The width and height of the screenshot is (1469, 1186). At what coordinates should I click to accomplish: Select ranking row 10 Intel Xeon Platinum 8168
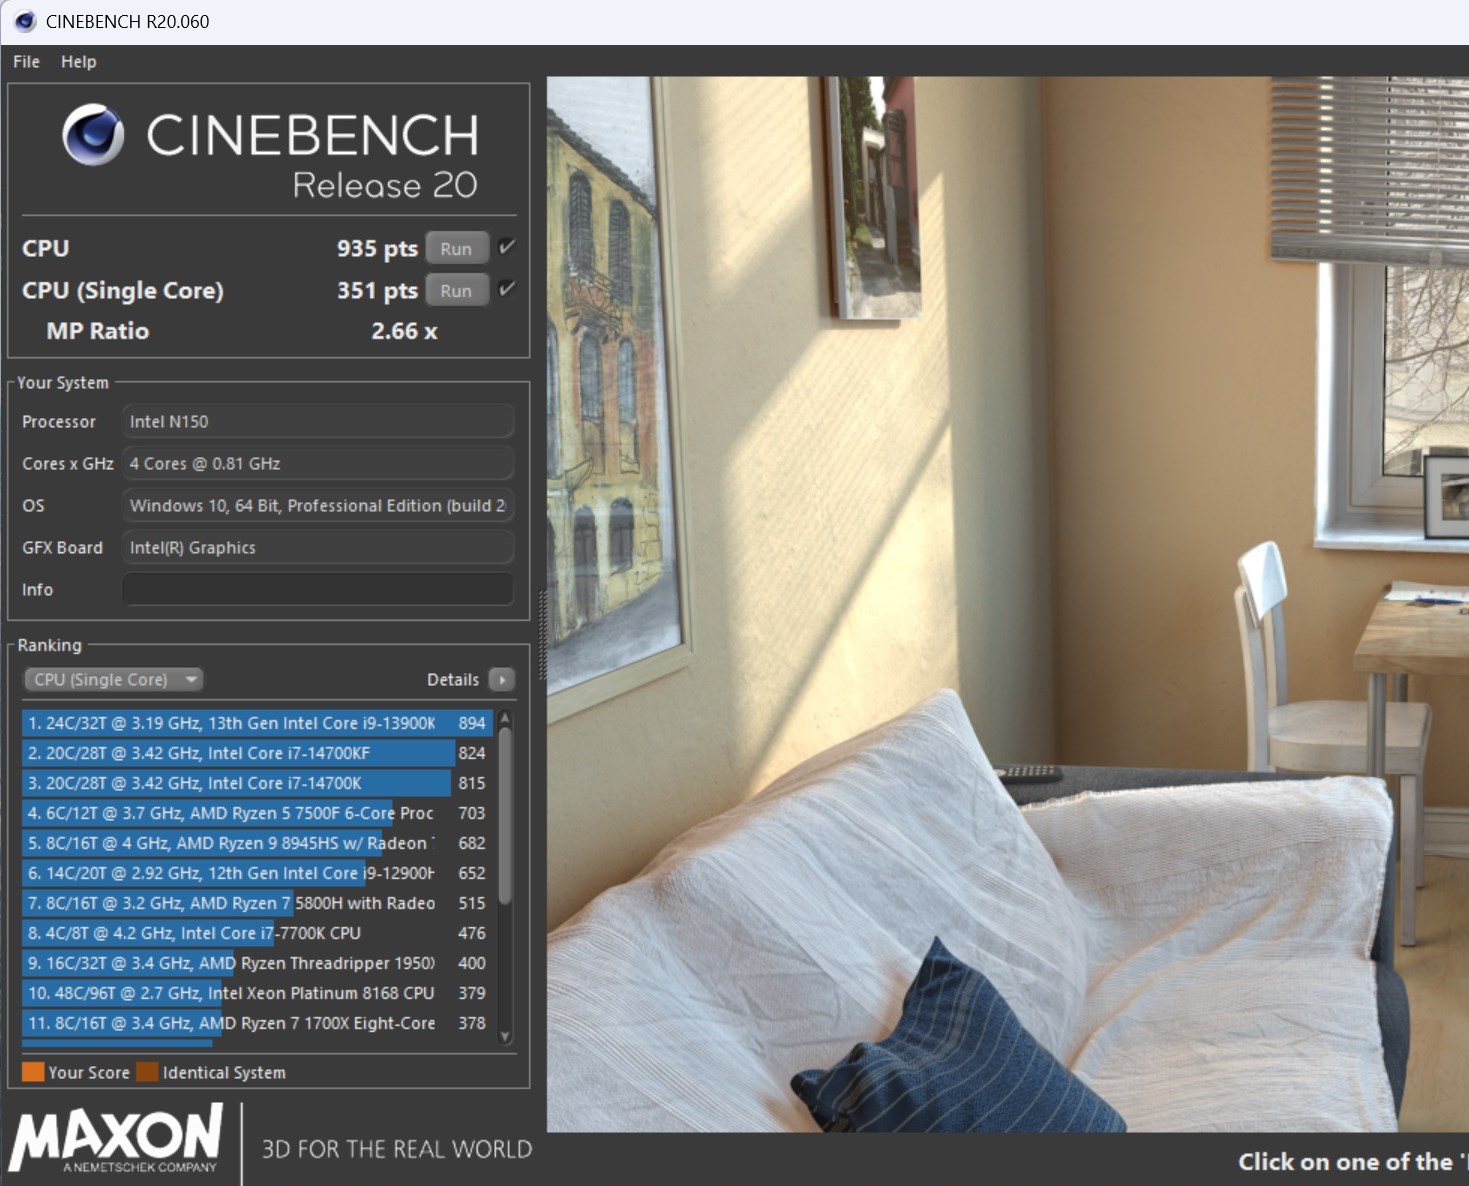(x=257, y=993)
